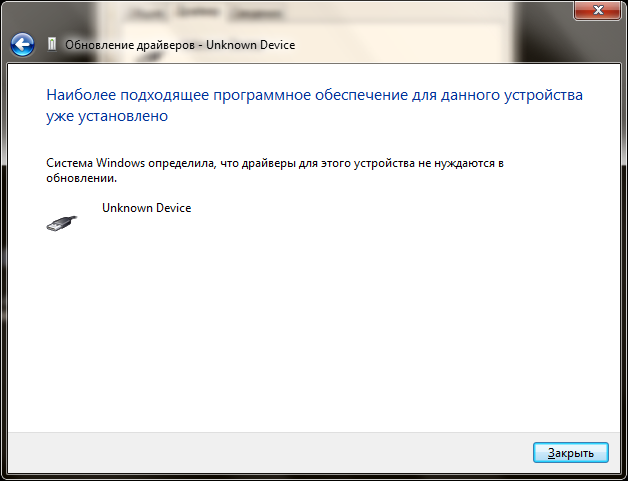Click the blue back arrow button
628x481 pixels.
coord(22,45)
